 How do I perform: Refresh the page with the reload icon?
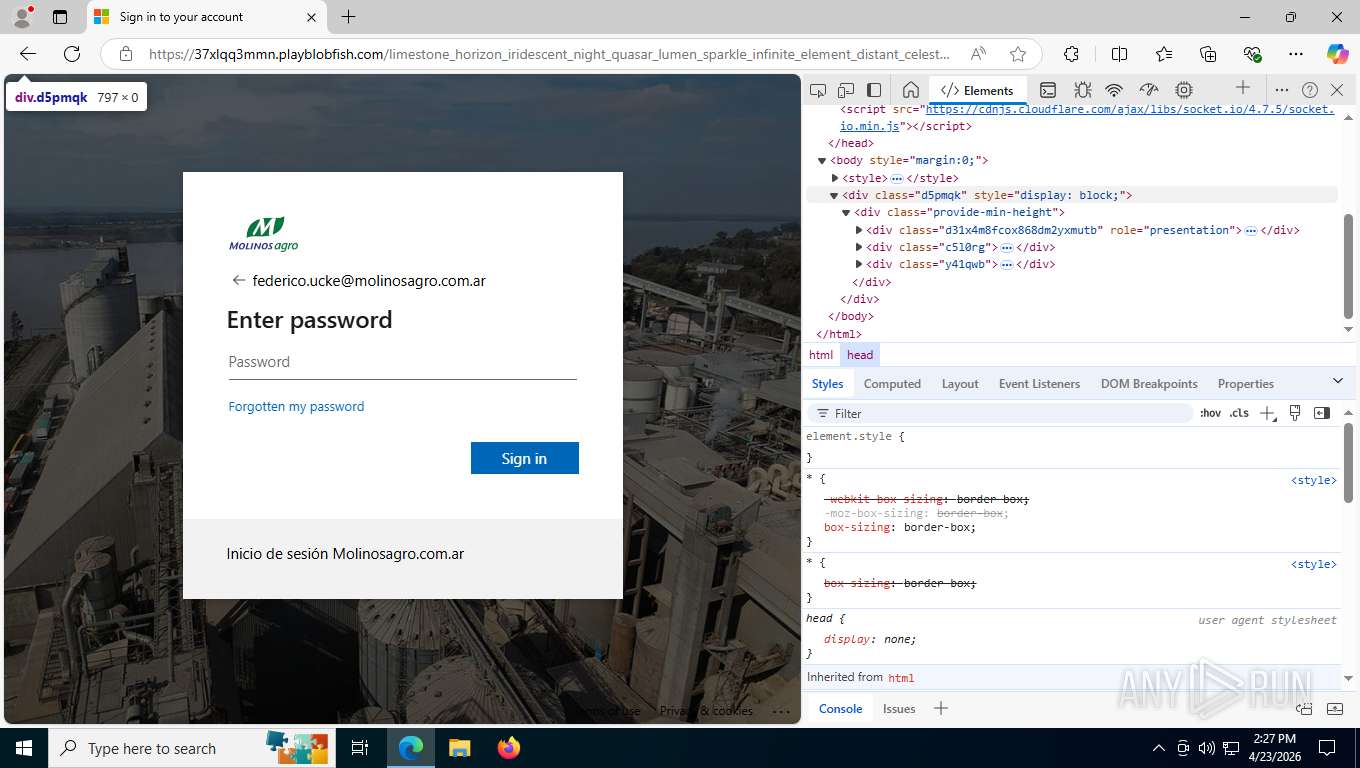[72, 54]
